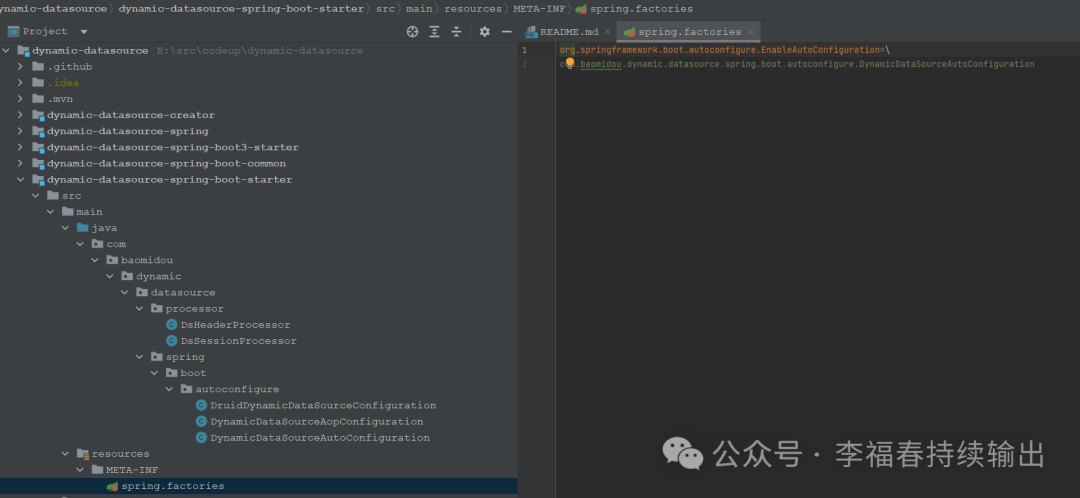
Task: Collapse the java source folder arrow
Action: [65, 228]
